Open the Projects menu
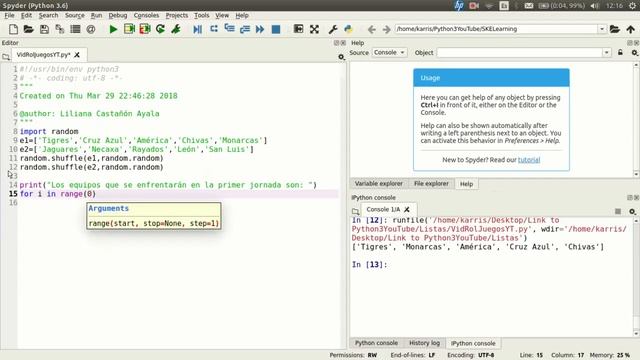640x360 pixels. pyautogui.click(x=177, y=15)
